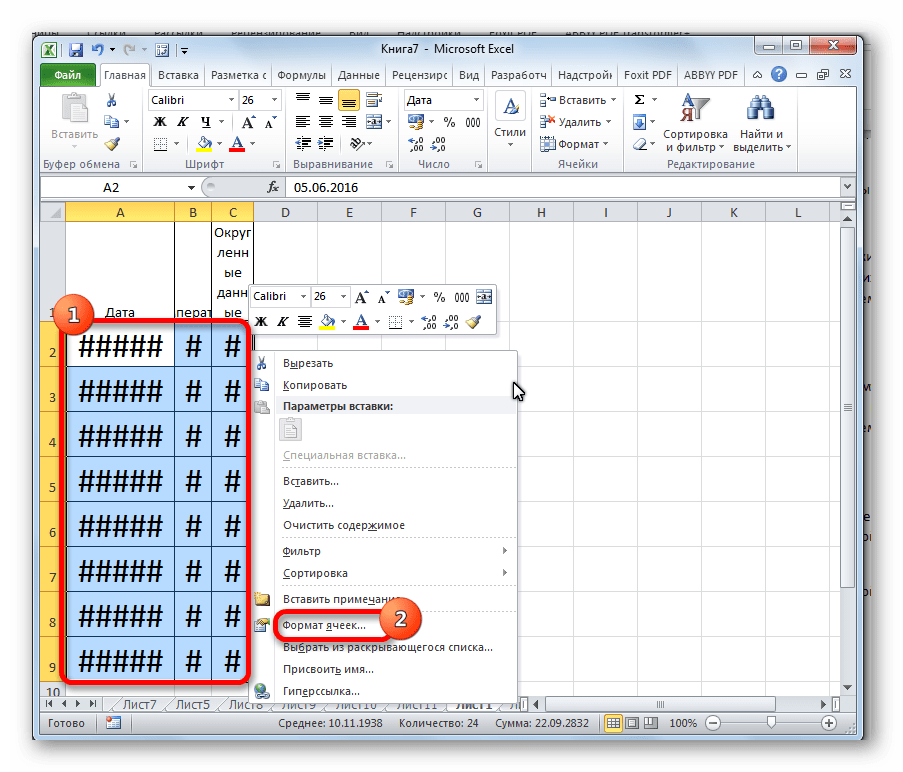Viewport: 903px width, 772px height.
Task: Open the Cell Styles gallery
Action: 510,118
